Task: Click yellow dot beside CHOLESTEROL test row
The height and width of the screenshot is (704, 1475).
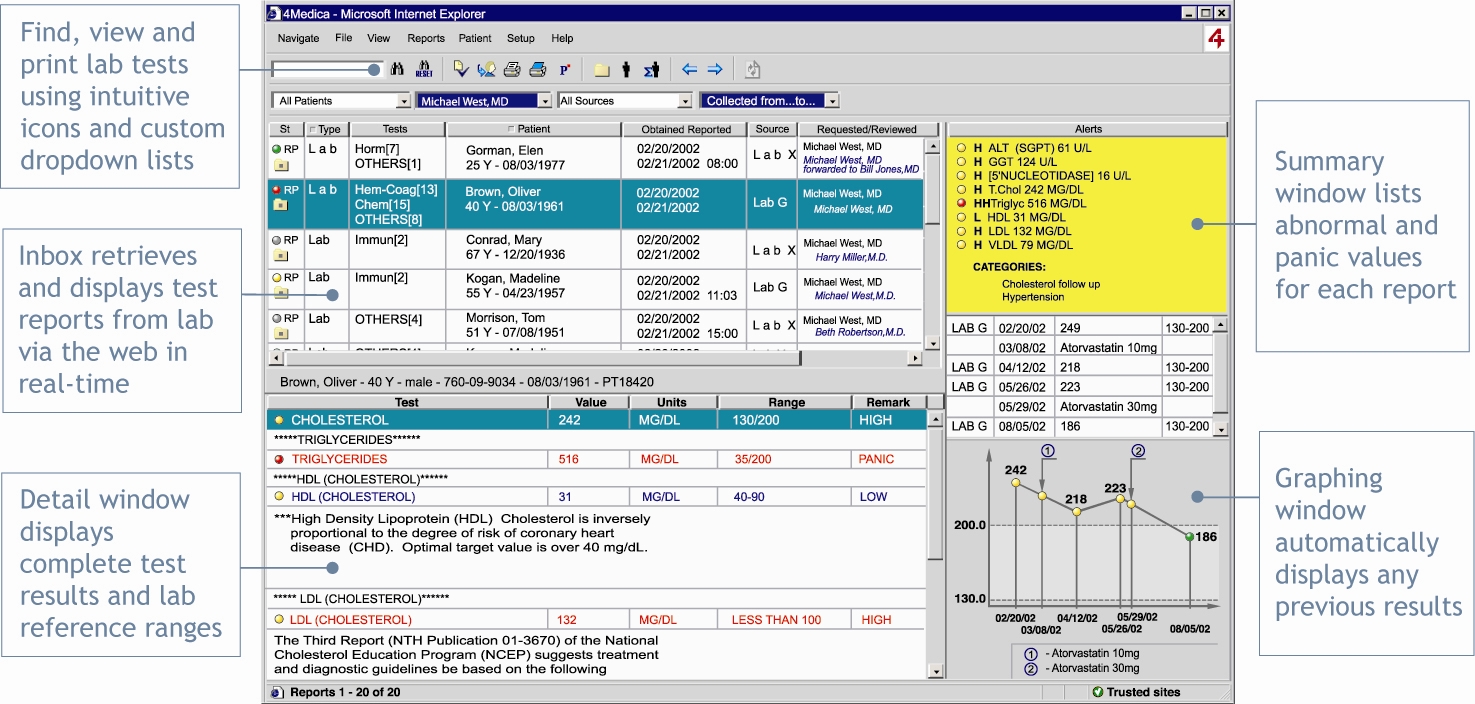Action: (279, 420)
